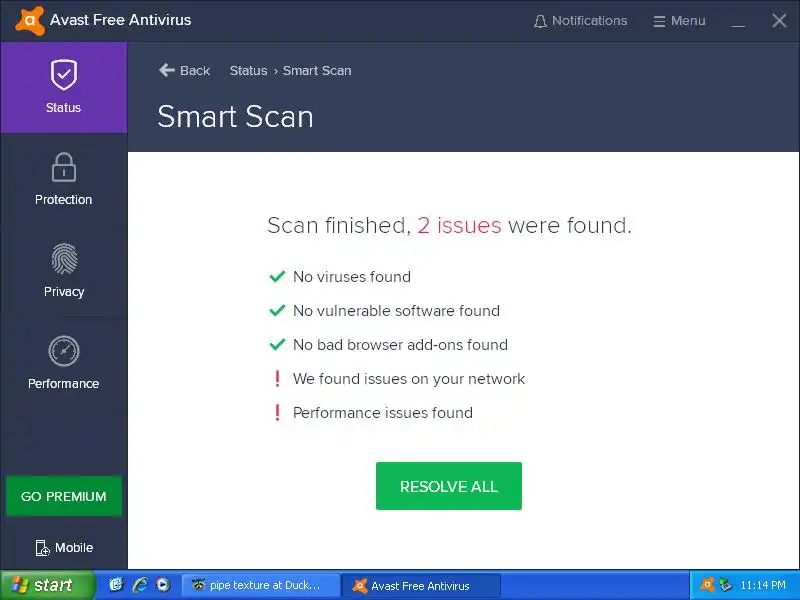800x600 pixels.
Task: Click check beside No vulnerable software found
Action: 277,311
